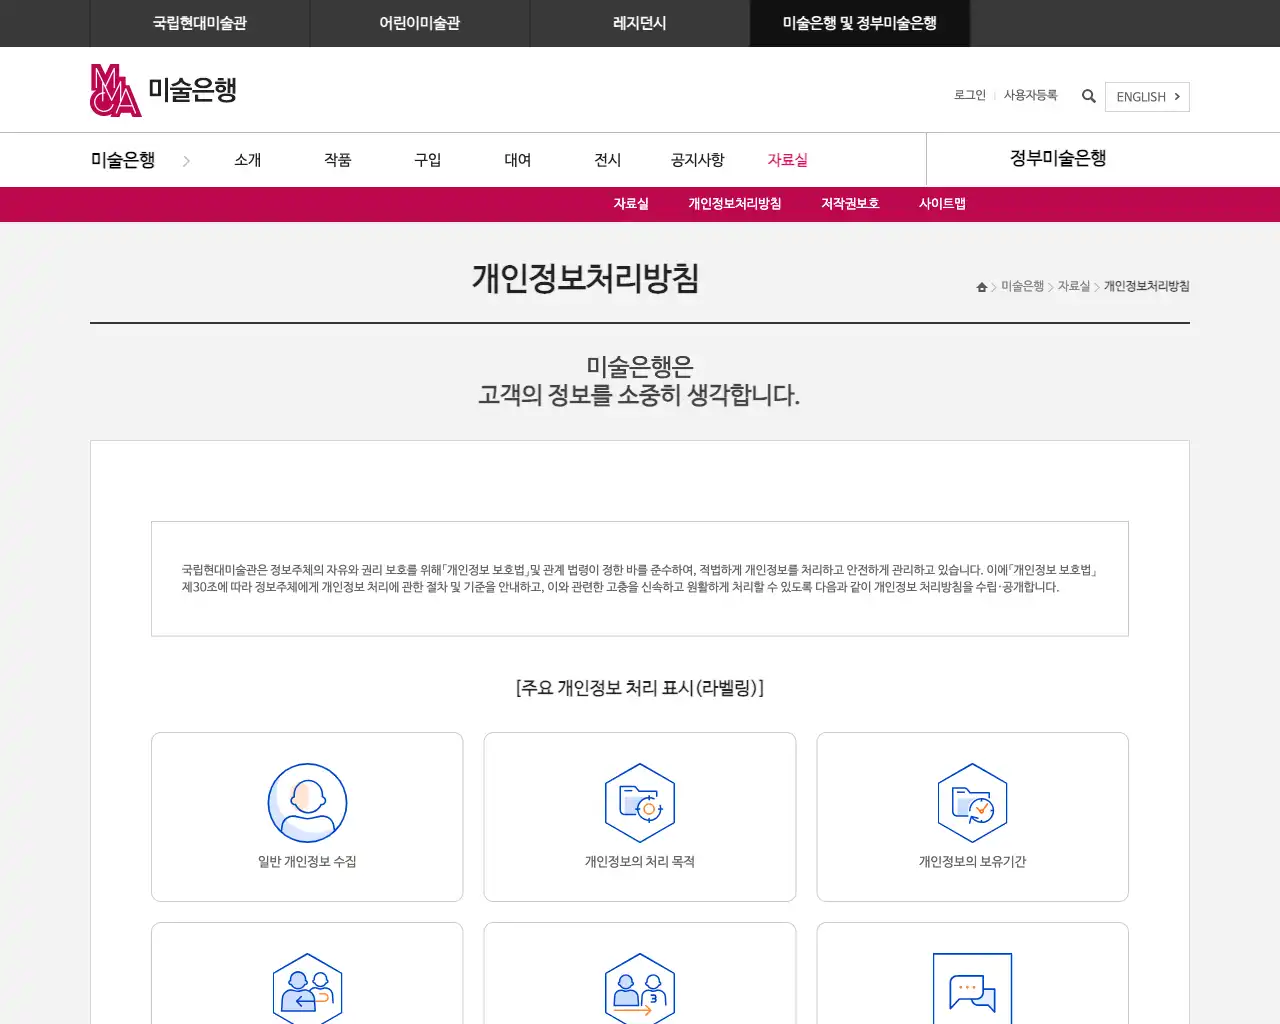Open the 구입 menu
This screenshot has width=1280, height=1024.
[428, 160]
